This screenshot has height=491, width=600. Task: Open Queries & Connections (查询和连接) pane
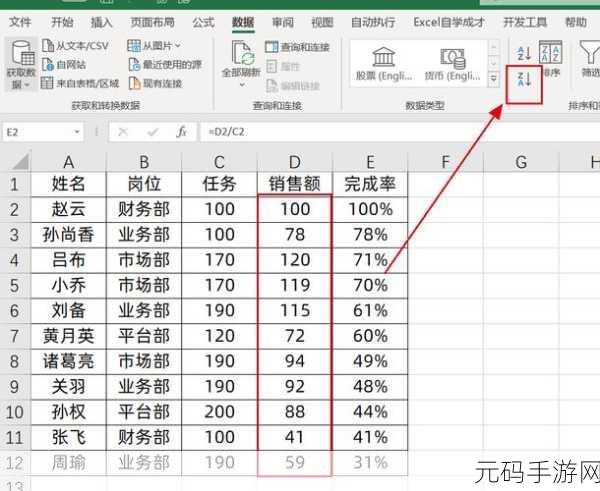(297, 47)
